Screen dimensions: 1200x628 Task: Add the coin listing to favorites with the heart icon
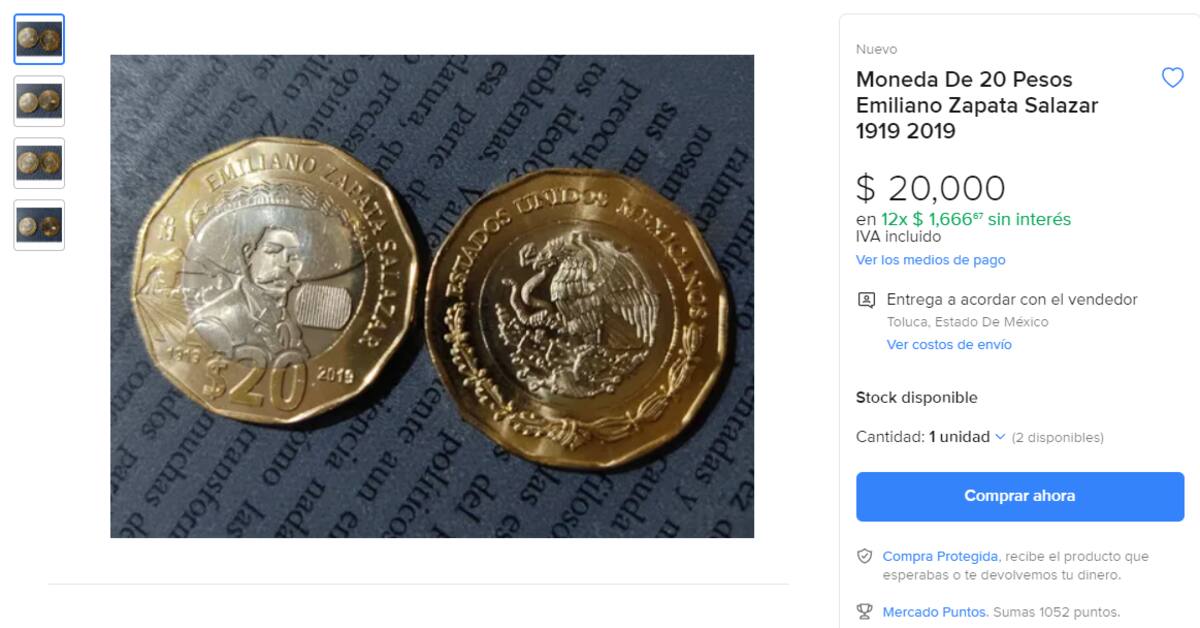tap(1172, 78)
